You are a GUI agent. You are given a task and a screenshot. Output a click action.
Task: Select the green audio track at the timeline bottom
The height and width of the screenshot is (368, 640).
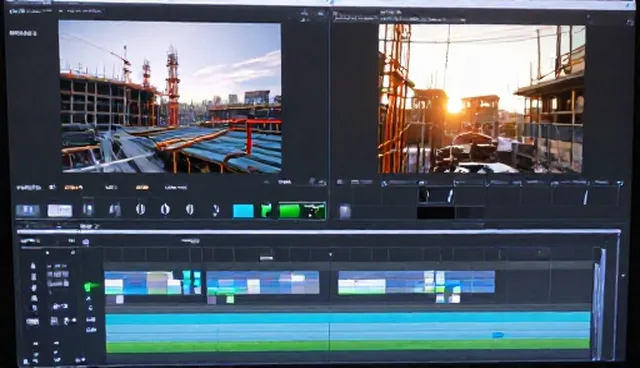pos(348,346)
